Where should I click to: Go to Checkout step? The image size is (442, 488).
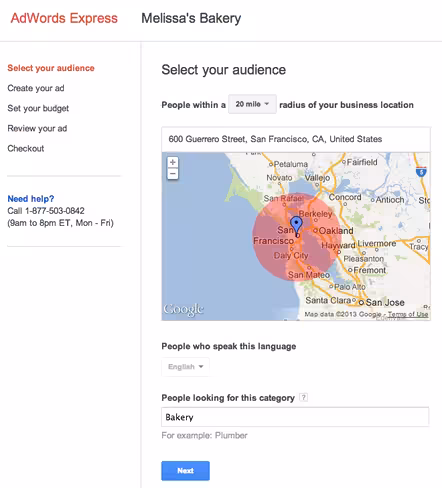(26, 149)
